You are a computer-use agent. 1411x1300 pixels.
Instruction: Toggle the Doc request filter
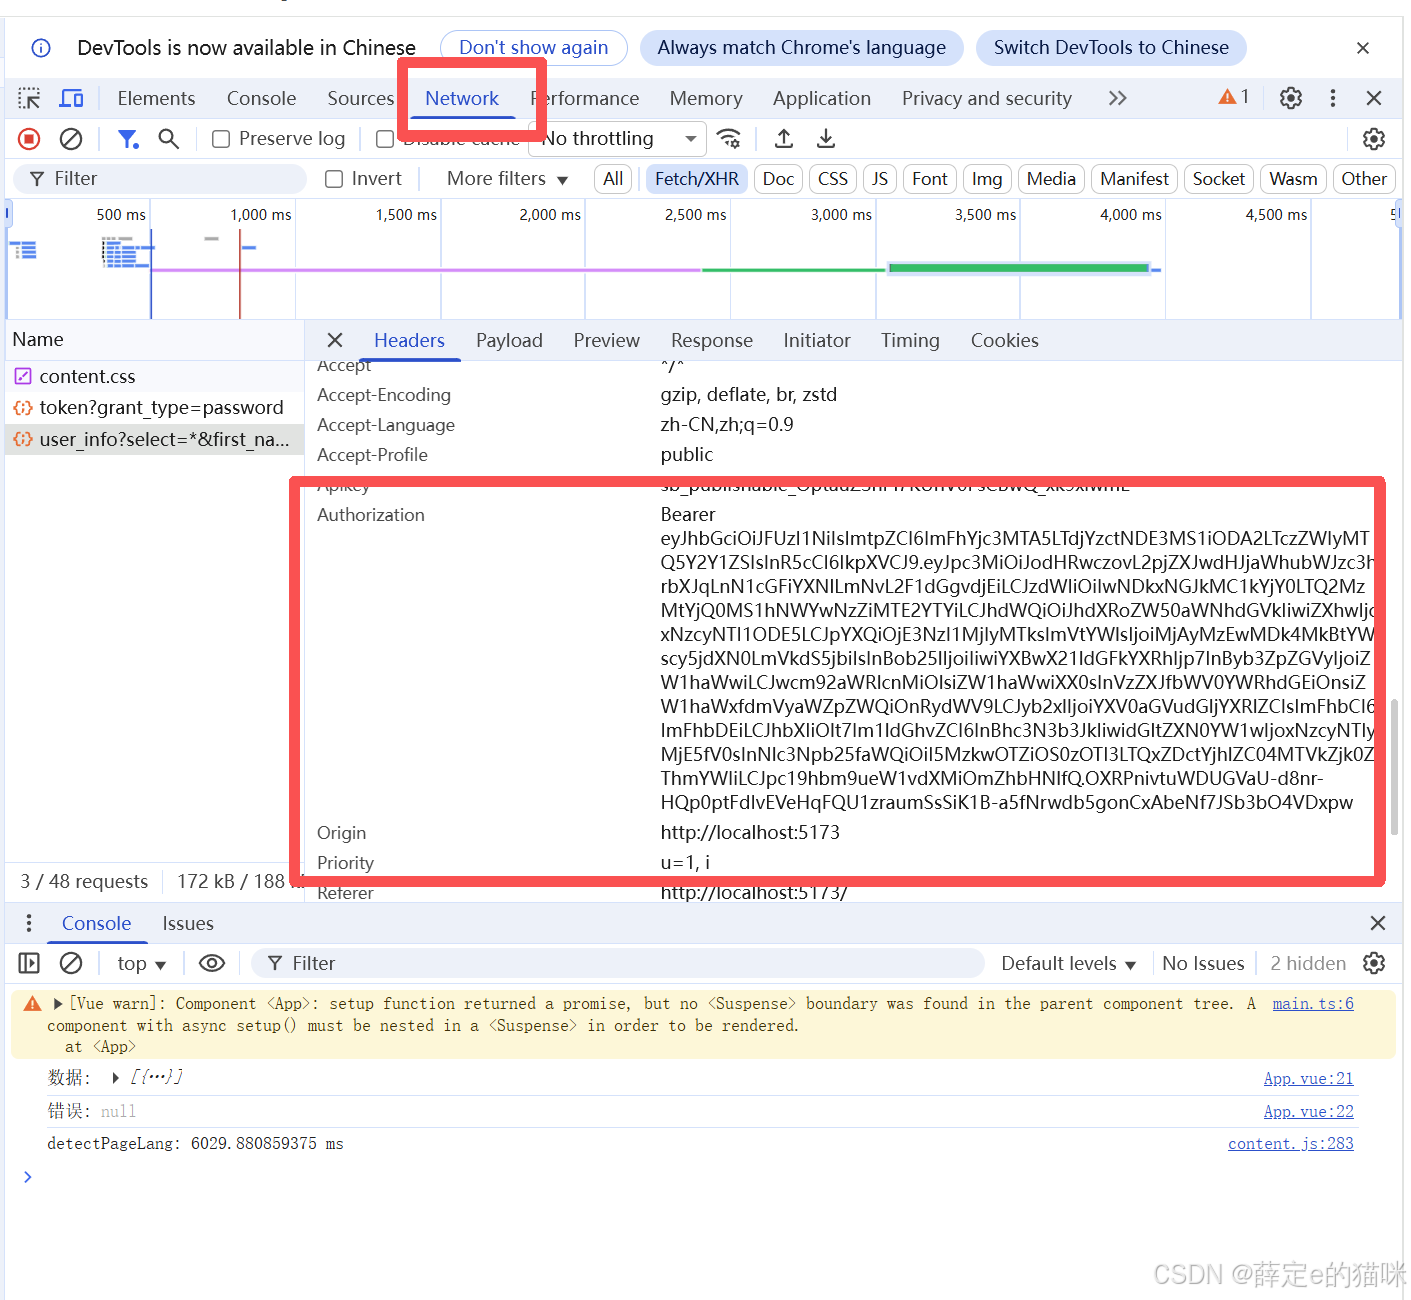(x=778, y=179)
